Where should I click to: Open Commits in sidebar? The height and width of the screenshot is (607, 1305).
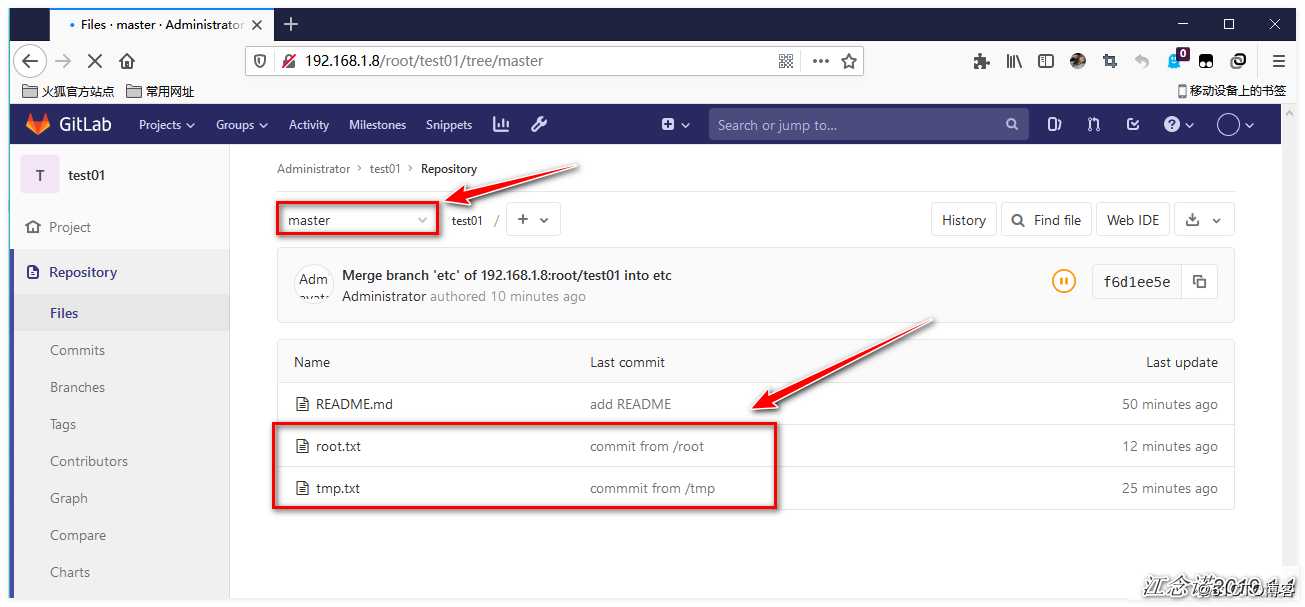pyautogui.click(x=77, y=350)
